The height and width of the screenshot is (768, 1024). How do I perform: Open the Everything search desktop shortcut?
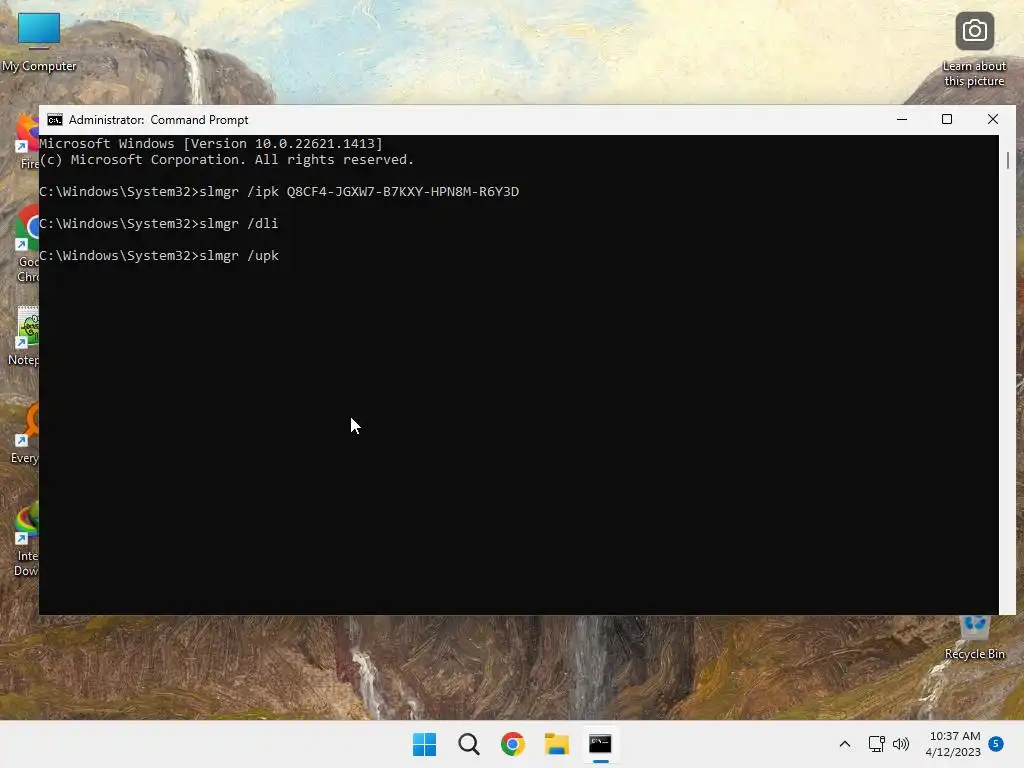(26, 434)
